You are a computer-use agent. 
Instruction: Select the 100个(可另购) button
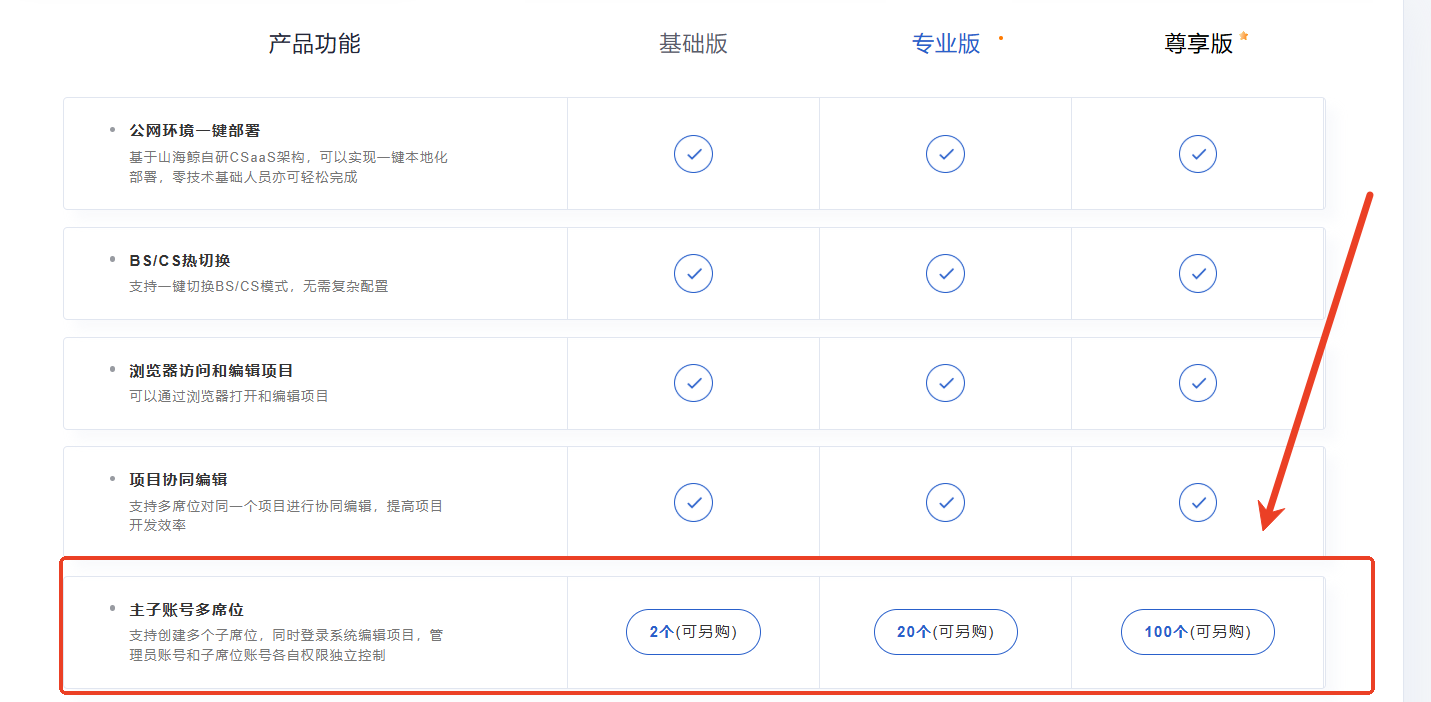click(1197, 632)
